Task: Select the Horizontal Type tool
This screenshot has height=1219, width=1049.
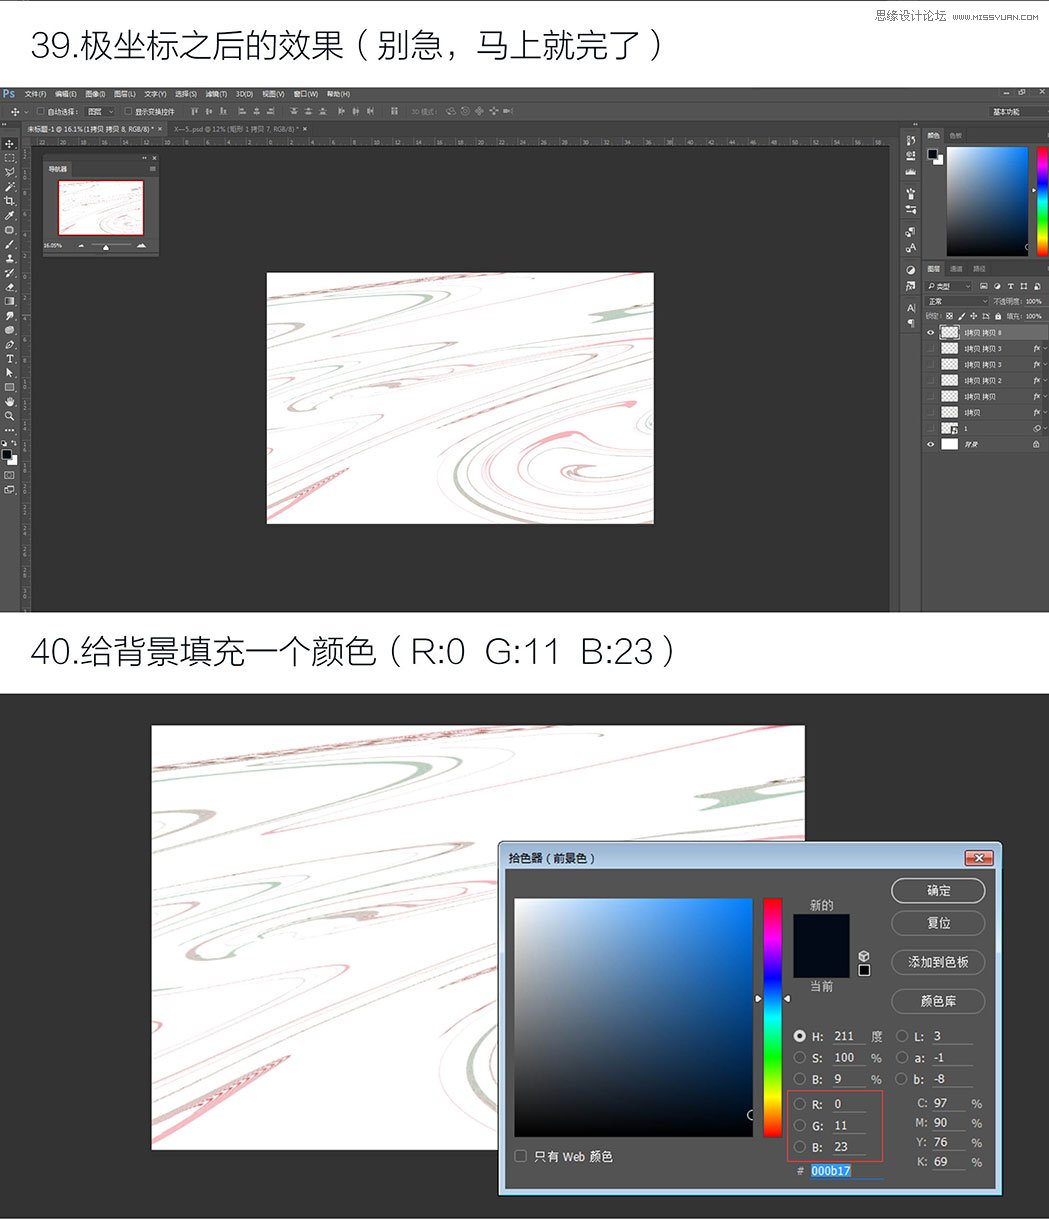Action: pos(10,358)
